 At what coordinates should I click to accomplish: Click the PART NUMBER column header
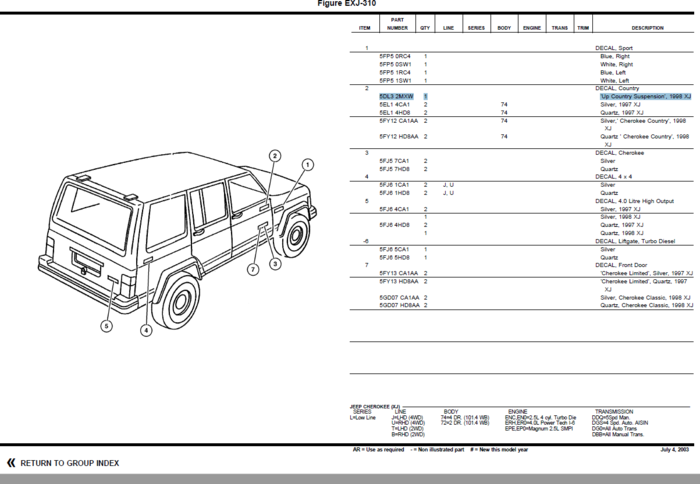pos(397,24)
